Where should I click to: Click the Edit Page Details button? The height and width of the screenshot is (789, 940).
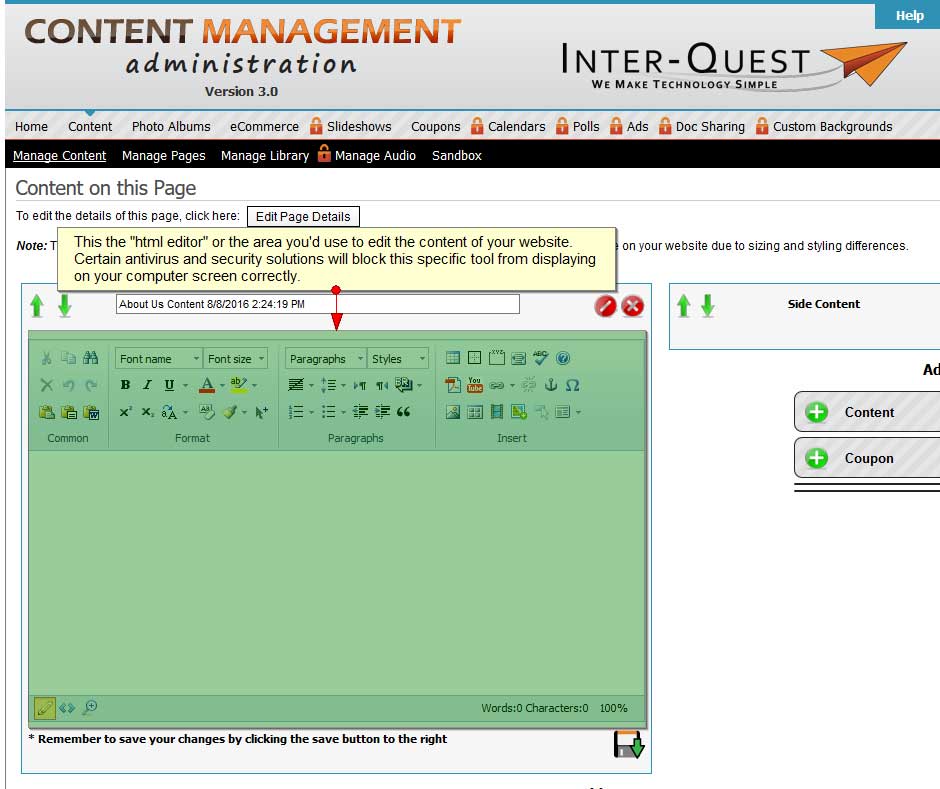pos(303,216)
